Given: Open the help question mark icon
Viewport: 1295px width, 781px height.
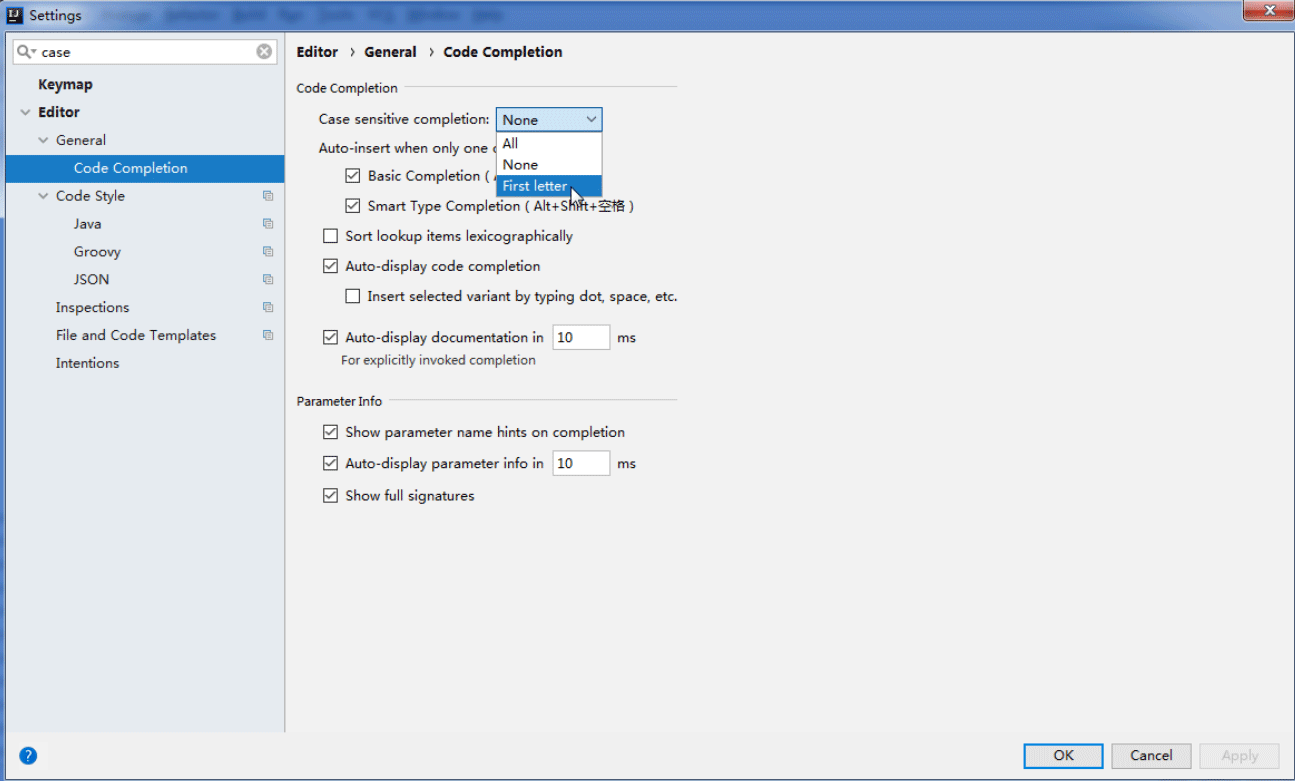Looking at the screenshot, I should click(28, 756).
